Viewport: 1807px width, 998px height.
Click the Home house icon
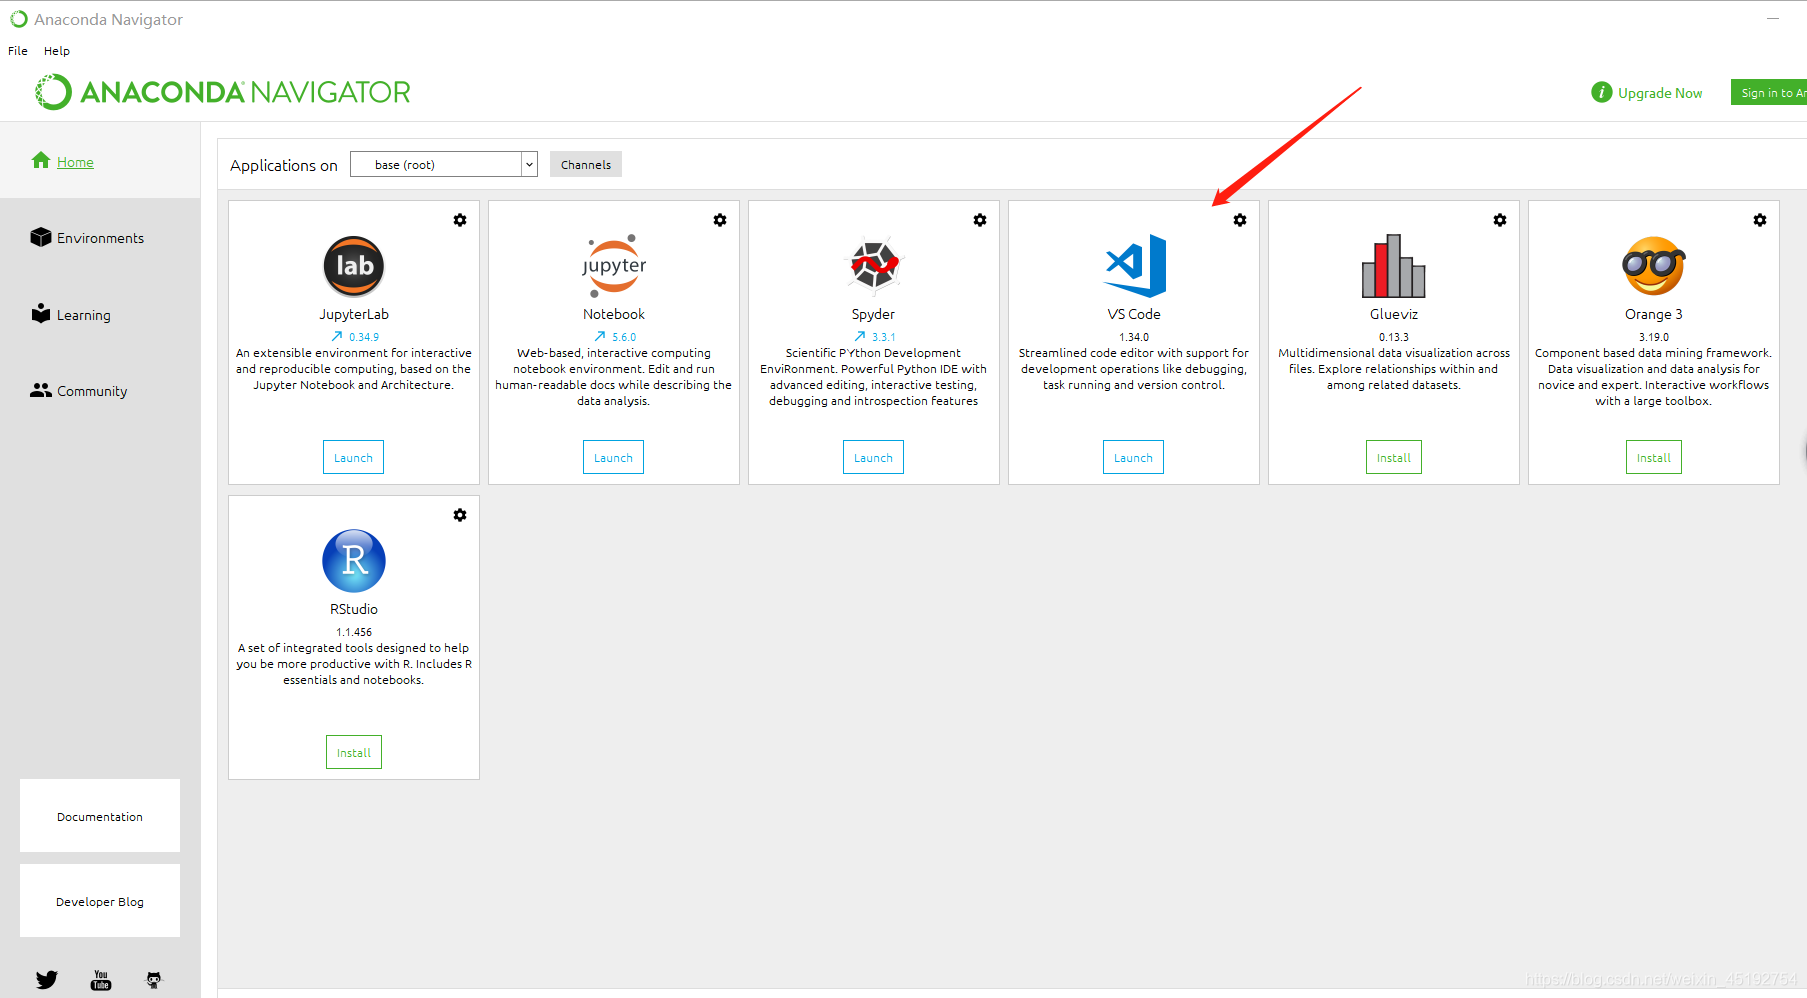41,160
